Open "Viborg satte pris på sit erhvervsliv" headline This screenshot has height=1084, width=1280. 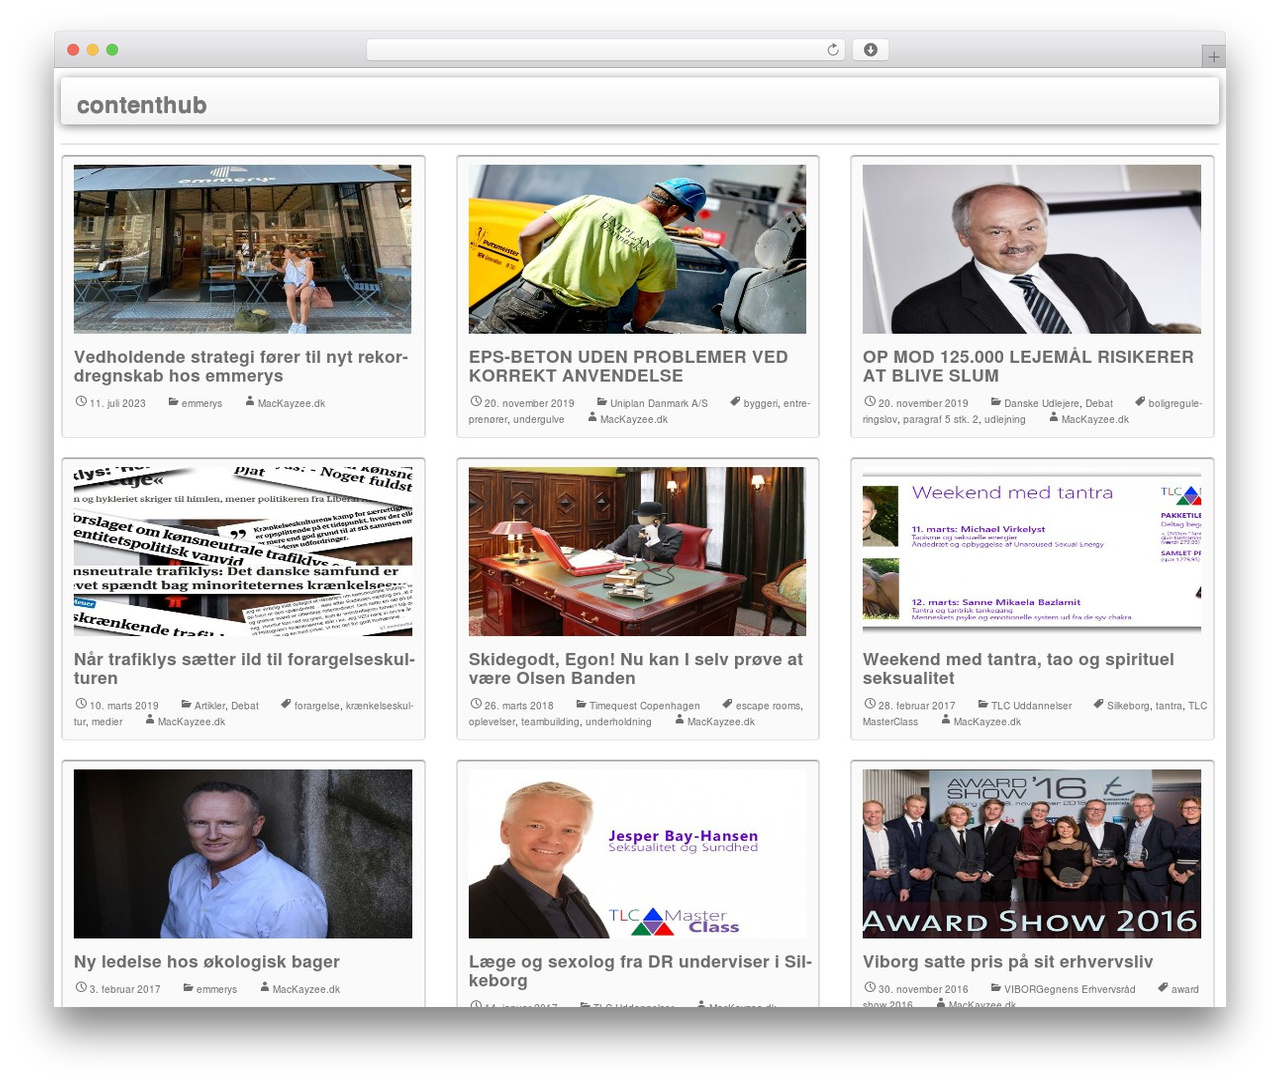tap(1008, 961)
